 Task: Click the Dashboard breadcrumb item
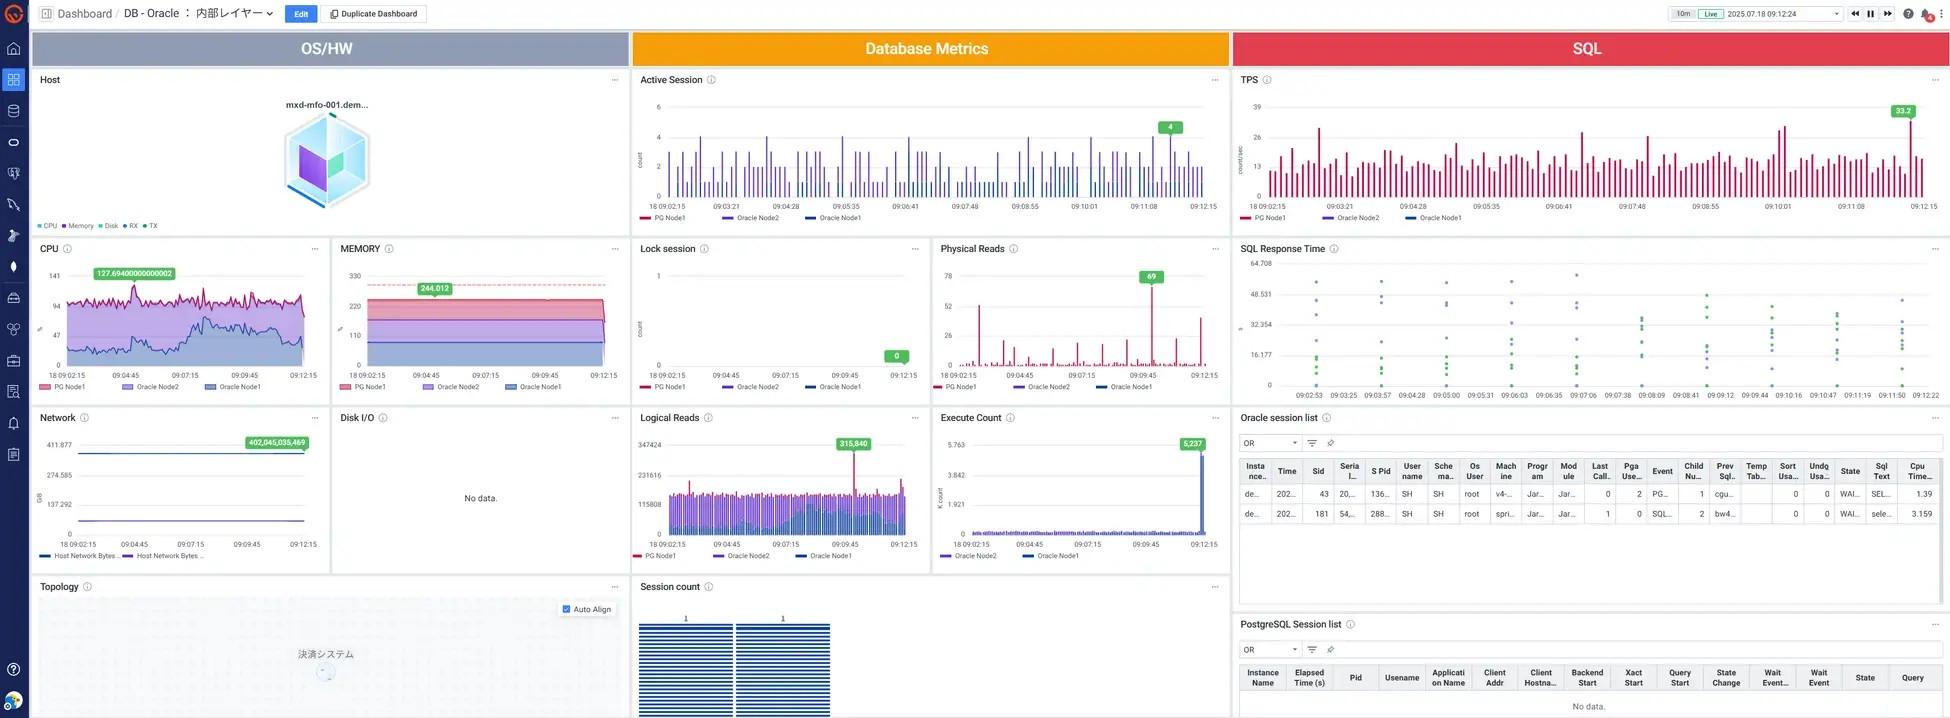coord(84,14)
